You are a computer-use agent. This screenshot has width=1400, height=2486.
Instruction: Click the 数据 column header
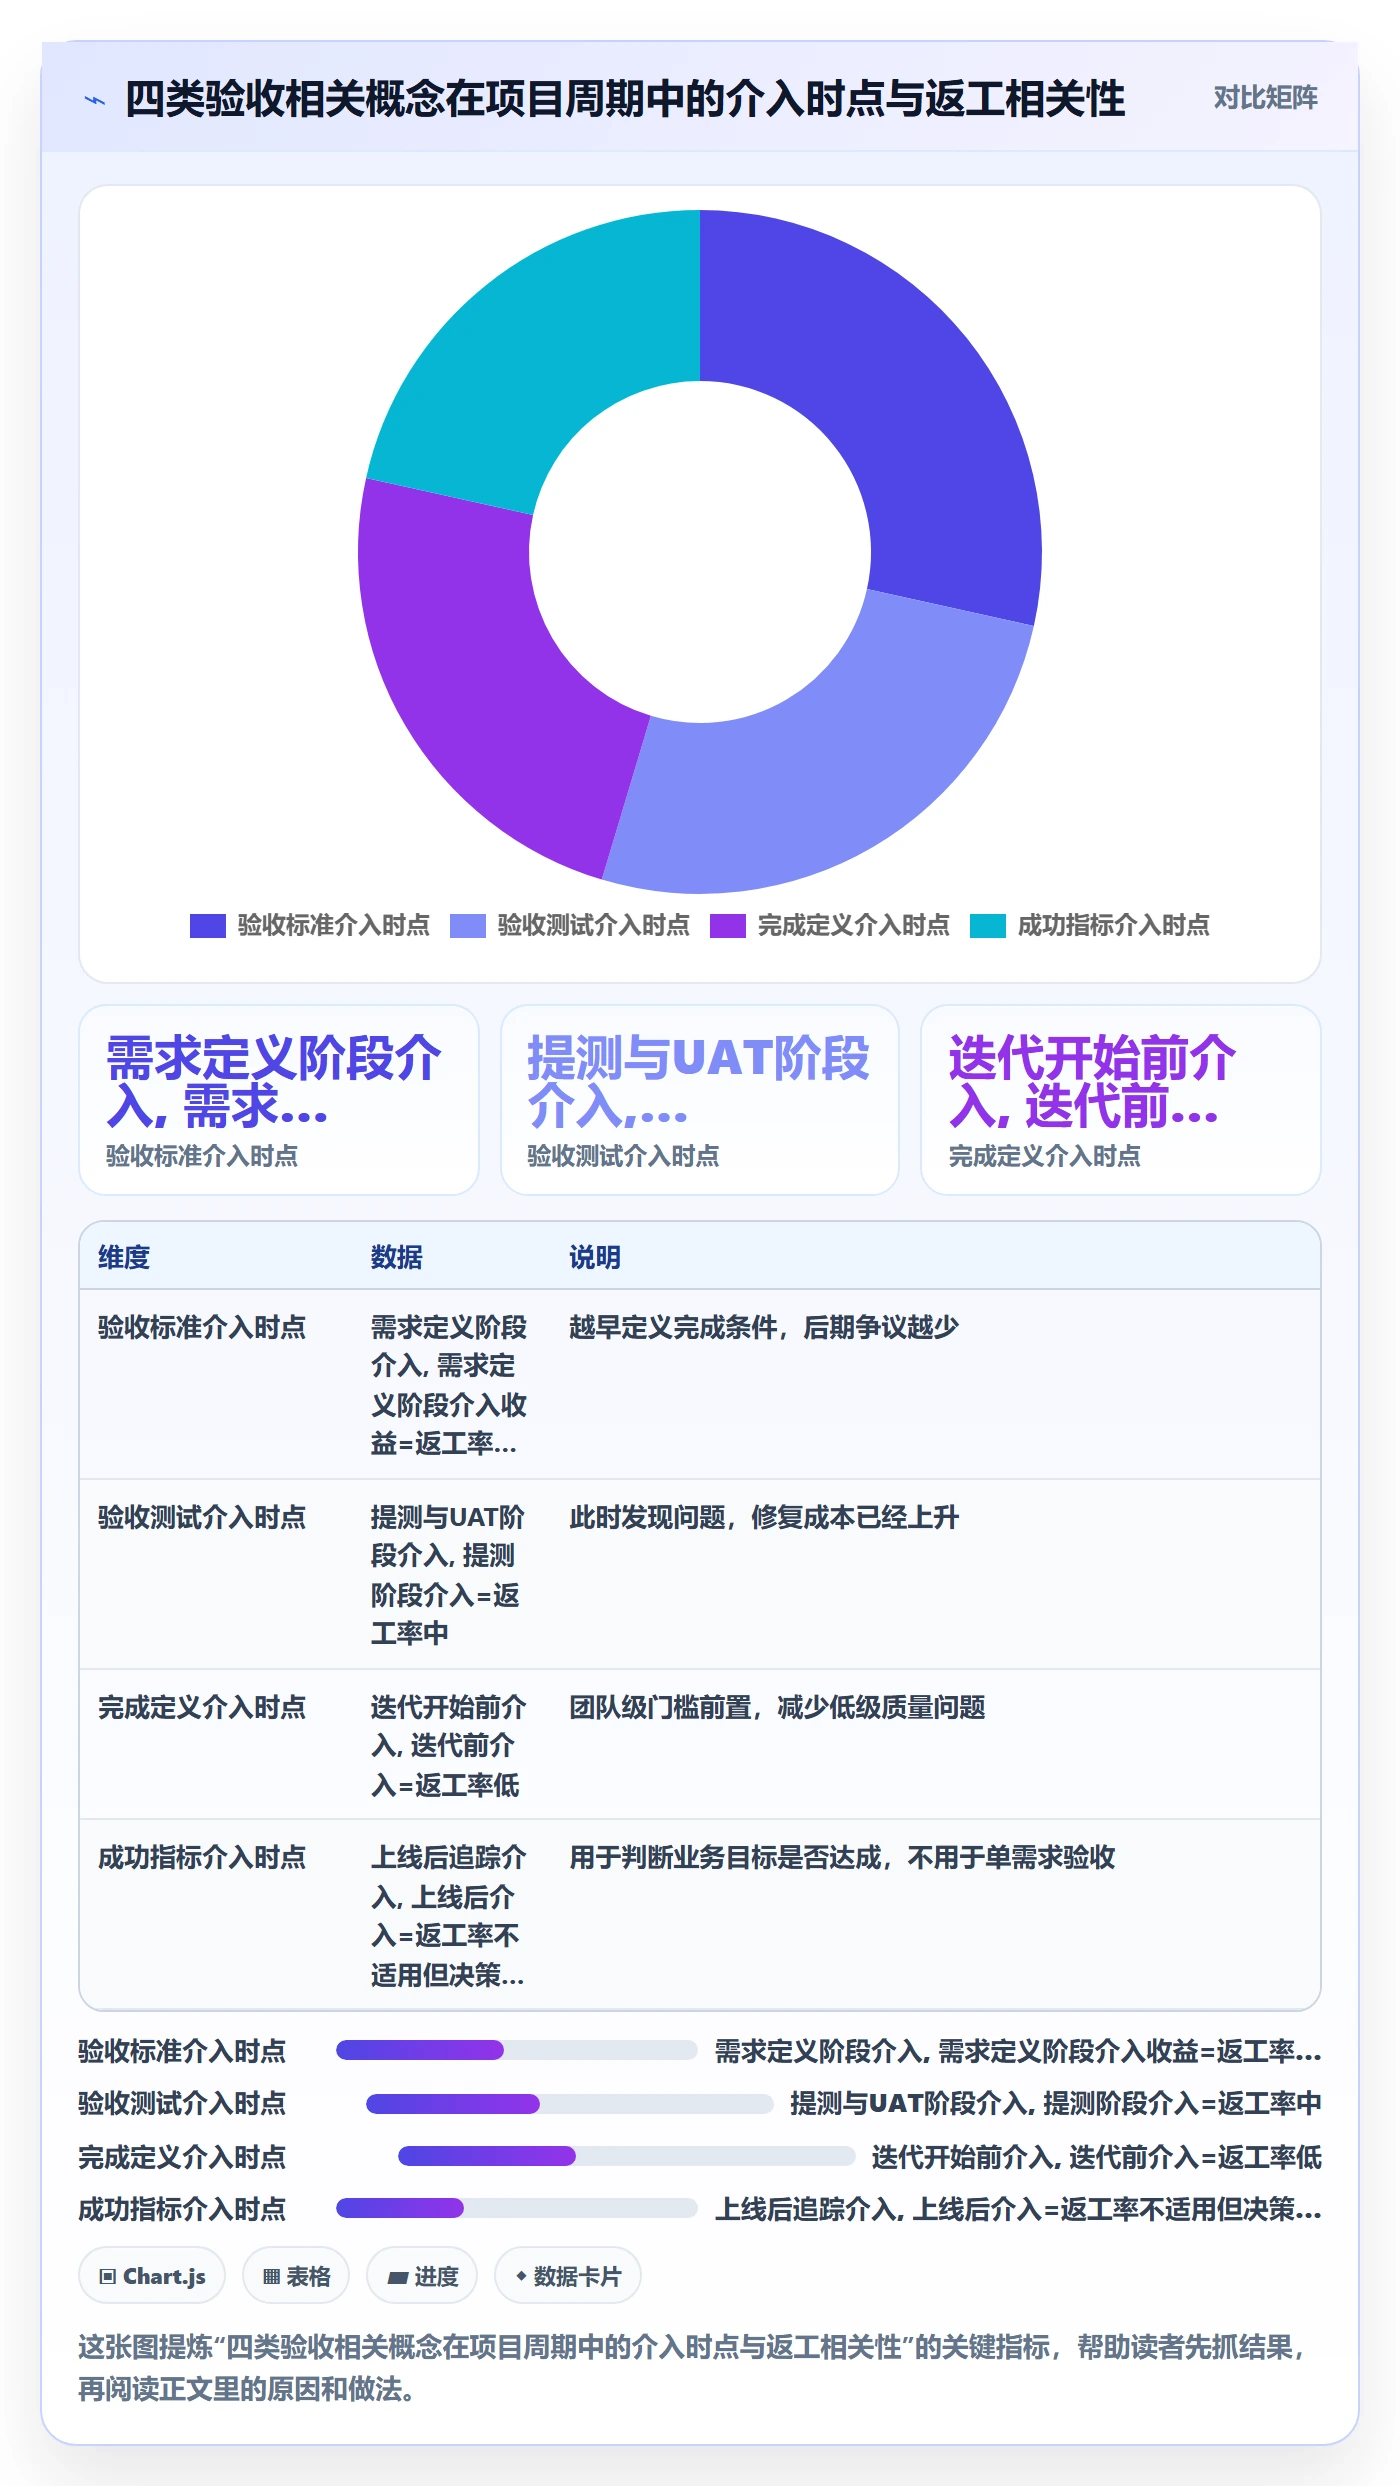[397, 1257]
